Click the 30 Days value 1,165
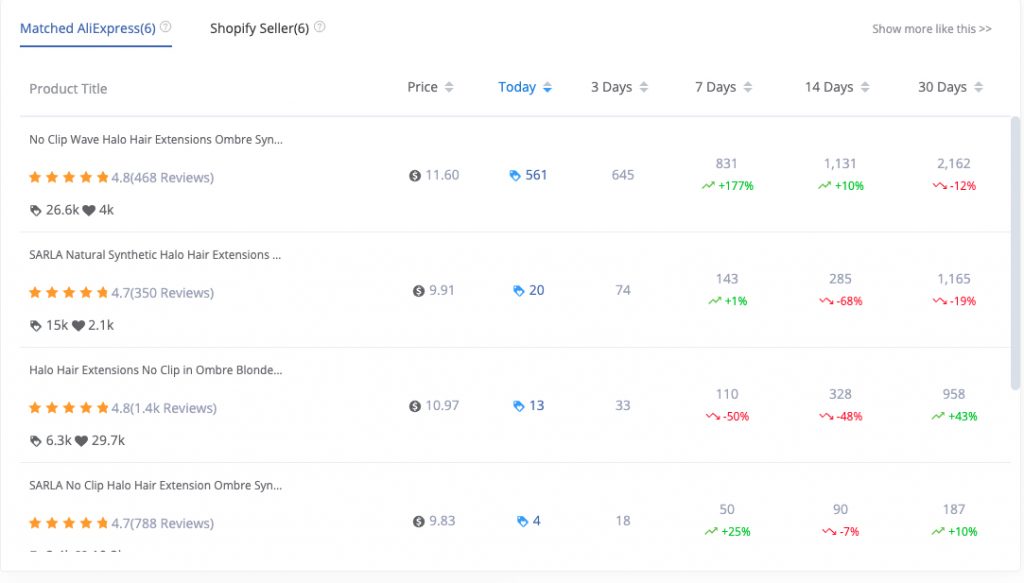 tap(953, 279)
